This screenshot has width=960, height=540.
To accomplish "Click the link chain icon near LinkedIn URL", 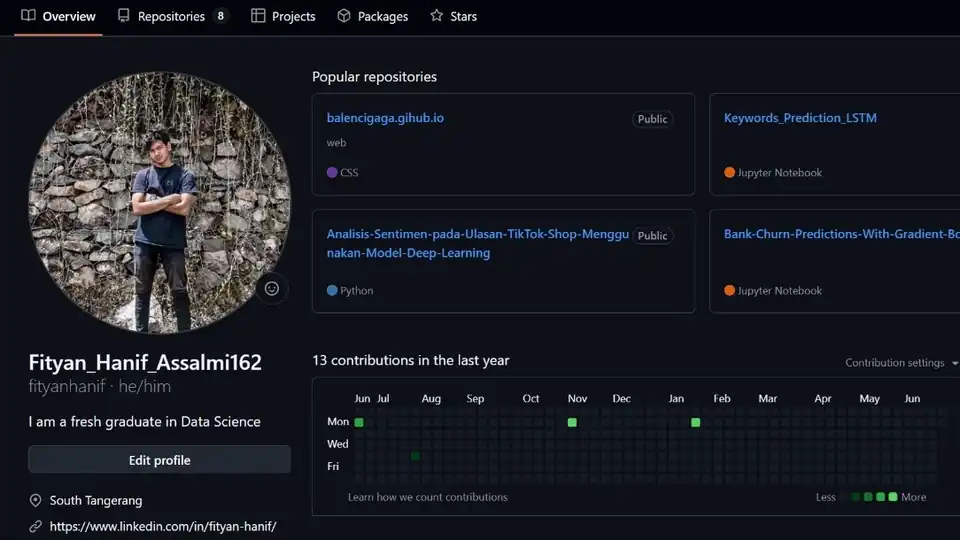I will [36, 527].
